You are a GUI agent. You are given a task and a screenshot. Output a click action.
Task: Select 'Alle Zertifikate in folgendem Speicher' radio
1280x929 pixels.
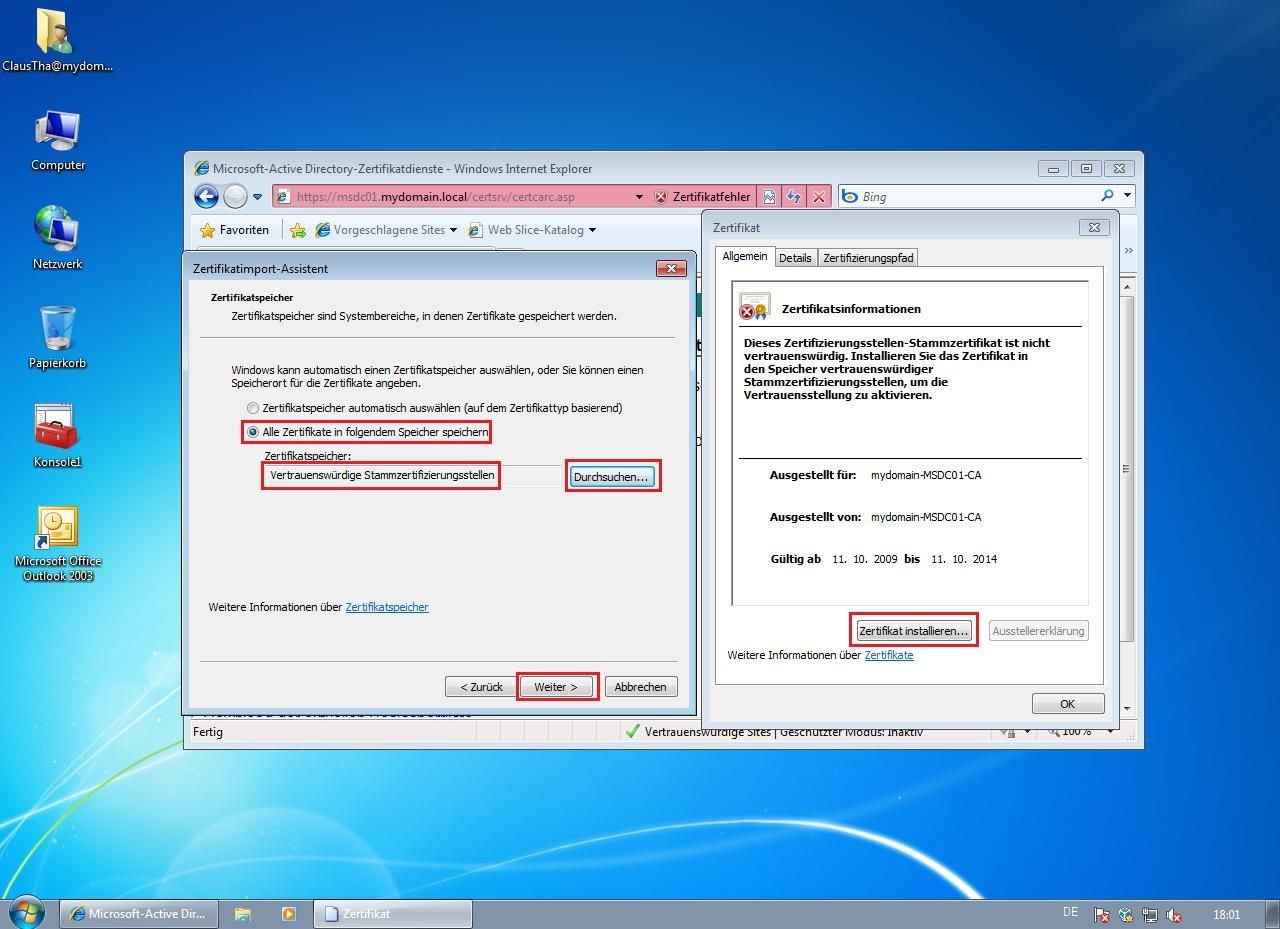[252, 432]
